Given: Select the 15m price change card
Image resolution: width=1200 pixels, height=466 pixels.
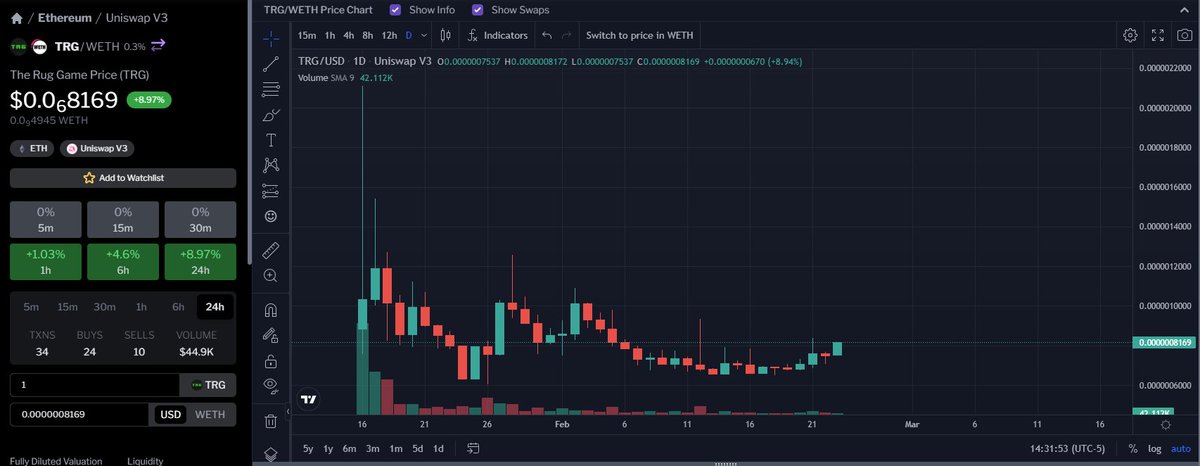Looking at the screenshot, I should click(x=123, y=219).
